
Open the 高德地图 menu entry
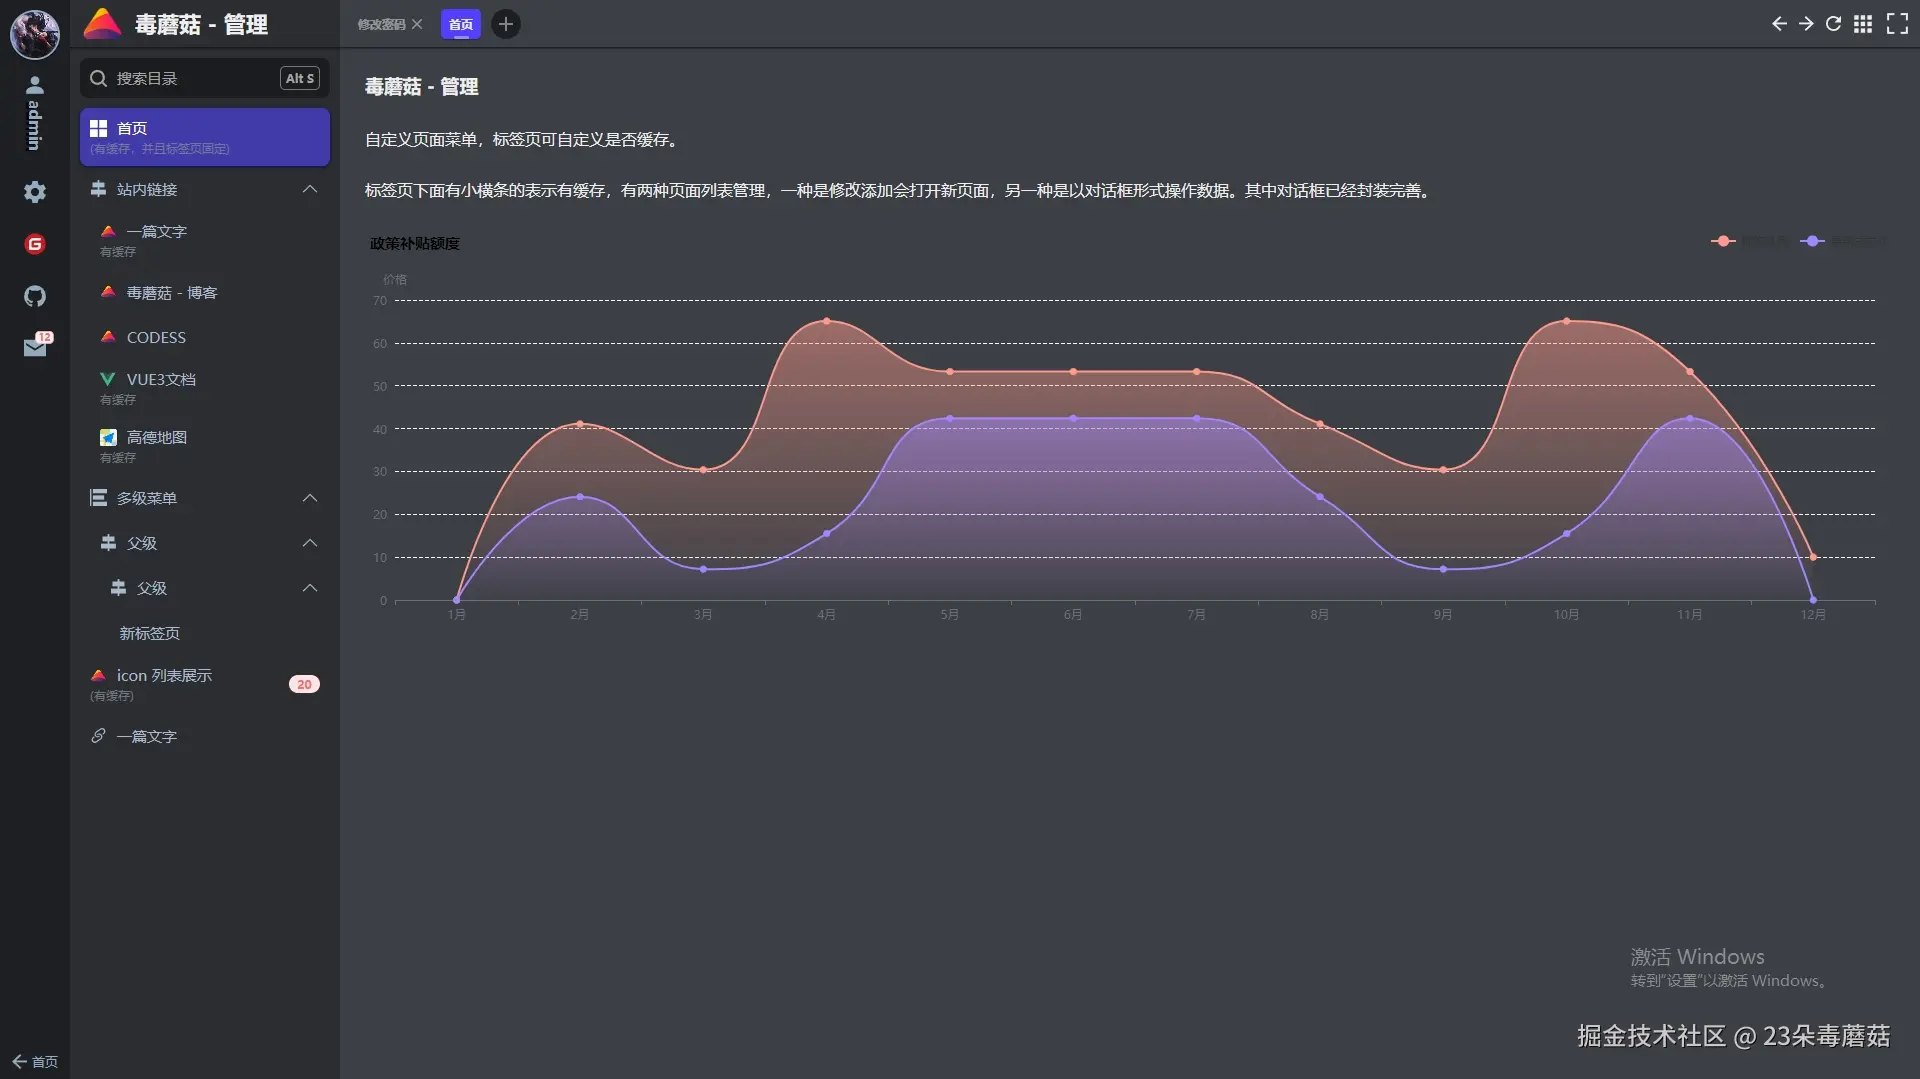[155, 437]
